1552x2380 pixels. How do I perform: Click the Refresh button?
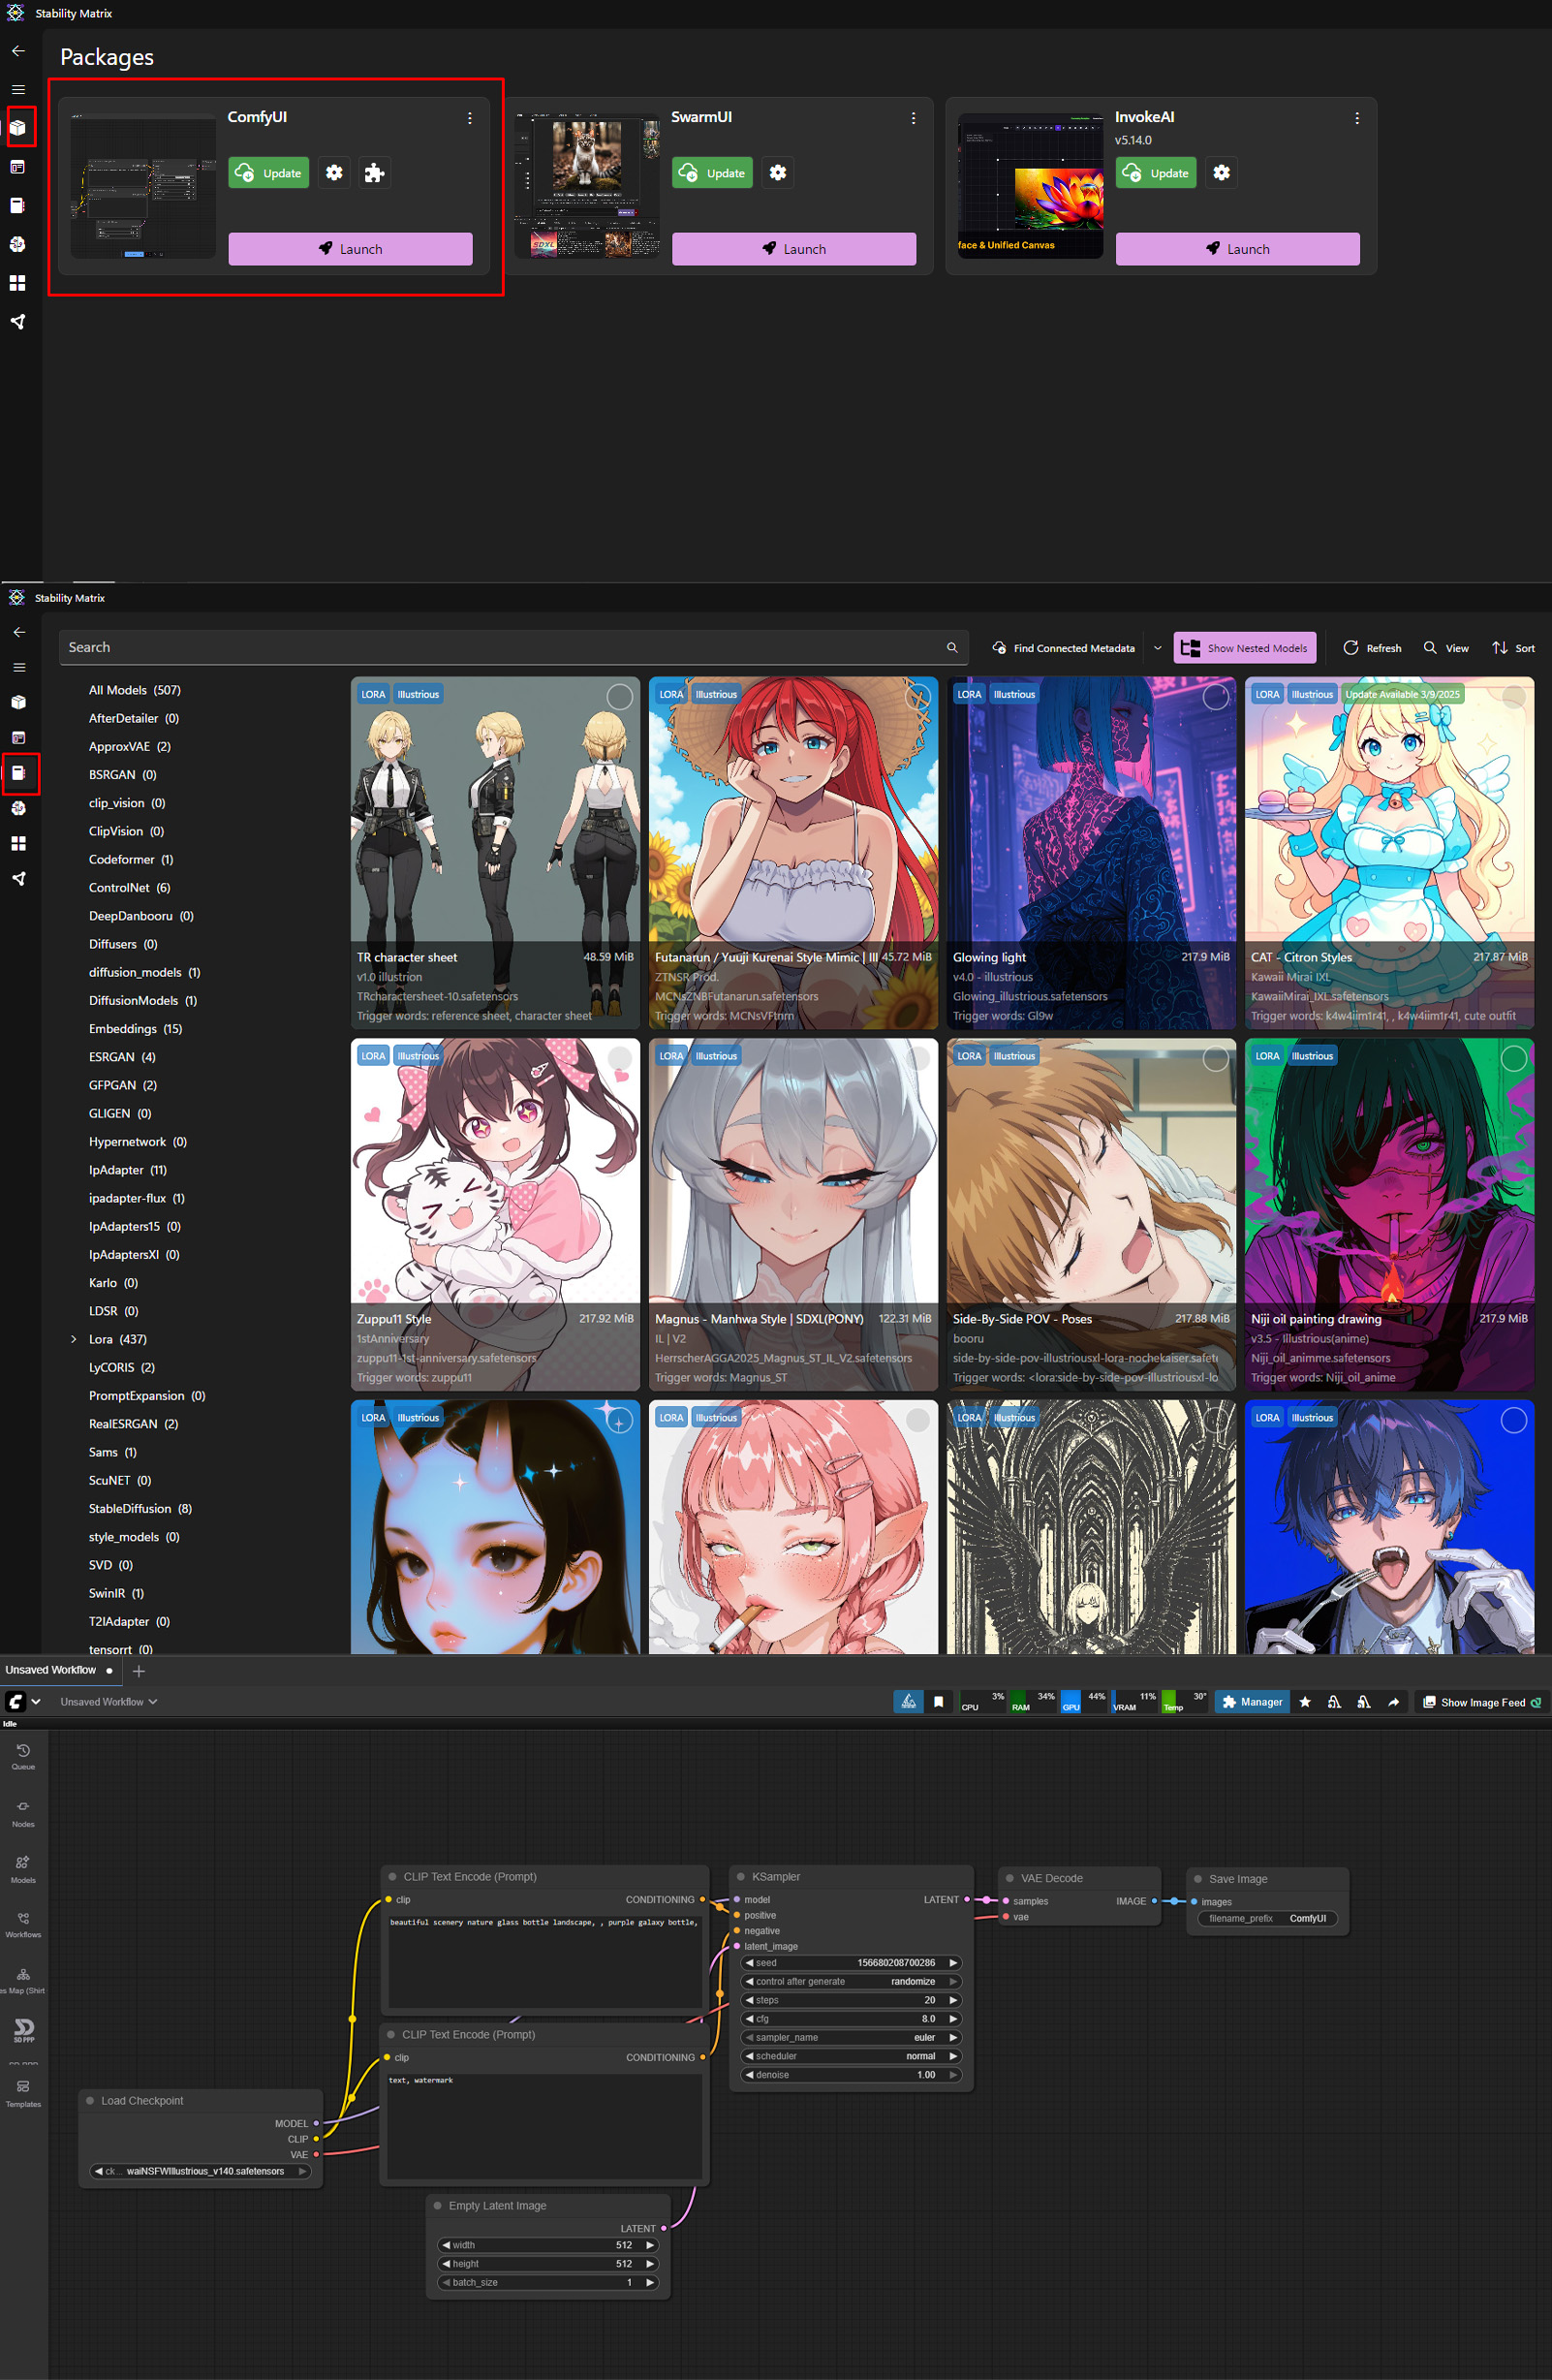pyautogui.click(x=1372, y=648)
